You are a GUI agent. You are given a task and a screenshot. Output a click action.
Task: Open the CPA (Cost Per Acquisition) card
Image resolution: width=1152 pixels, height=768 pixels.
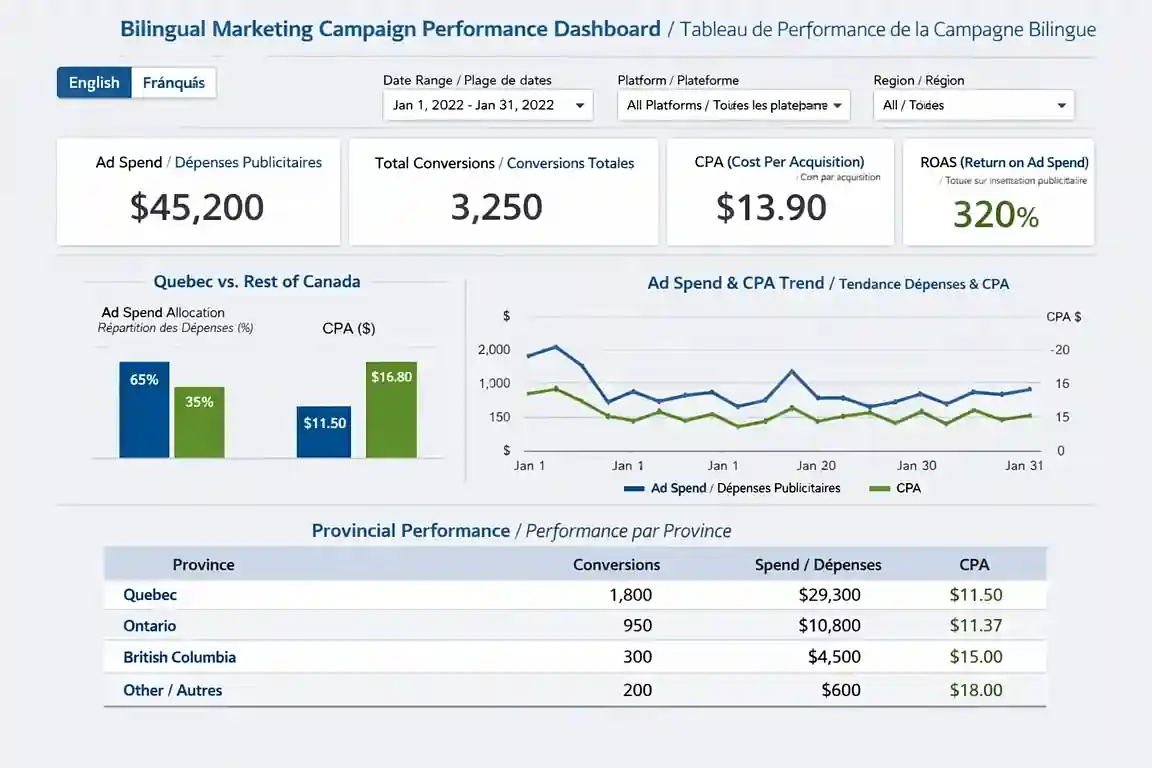point(780,191)
